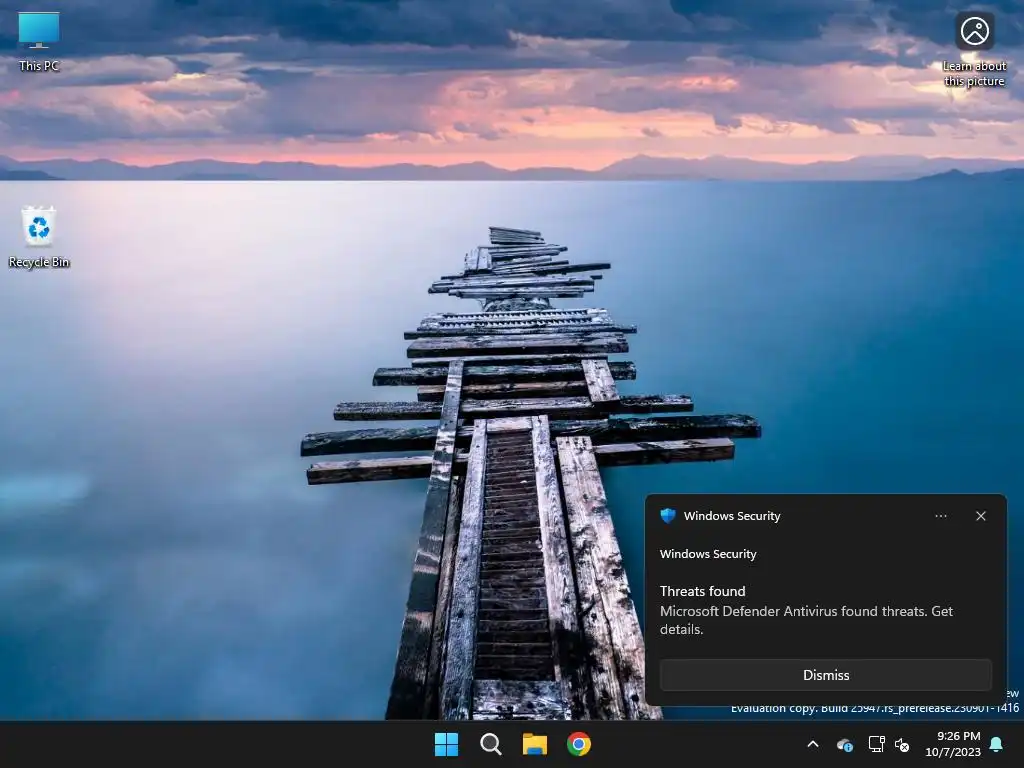Dismiss the Windows Security notification

[826, 675]
